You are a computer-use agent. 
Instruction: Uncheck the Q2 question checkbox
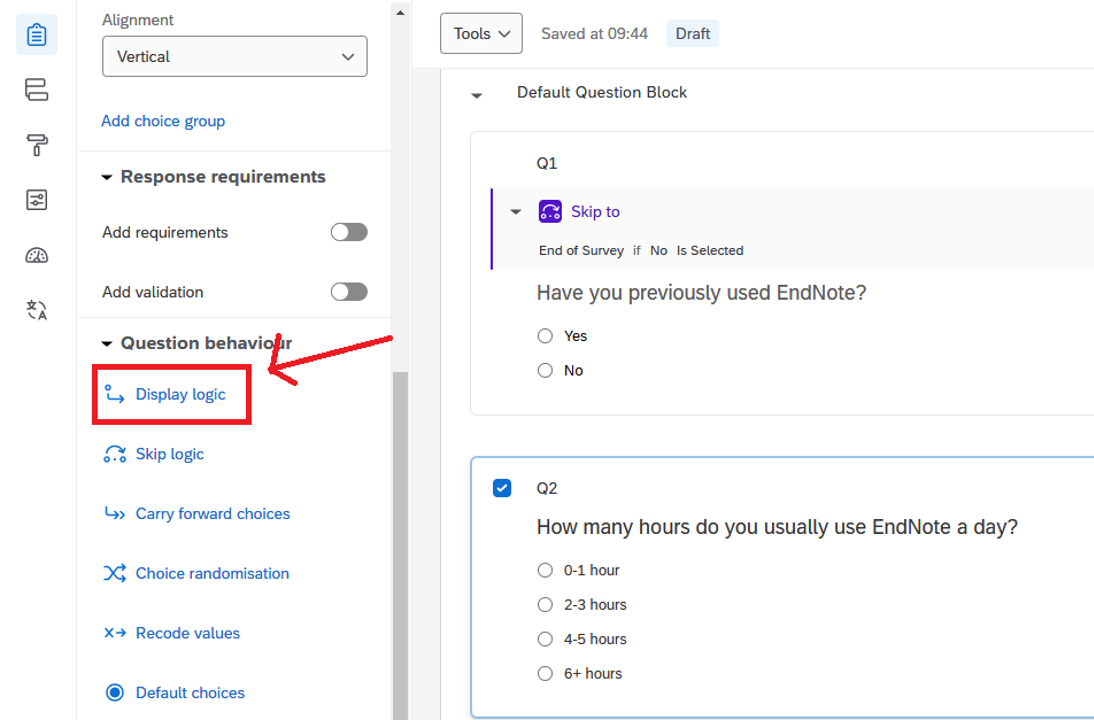click(x=502, y=488)
